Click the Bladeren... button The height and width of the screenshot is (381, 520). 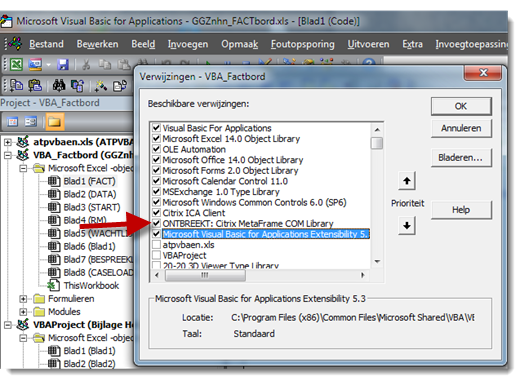point(461,158)
